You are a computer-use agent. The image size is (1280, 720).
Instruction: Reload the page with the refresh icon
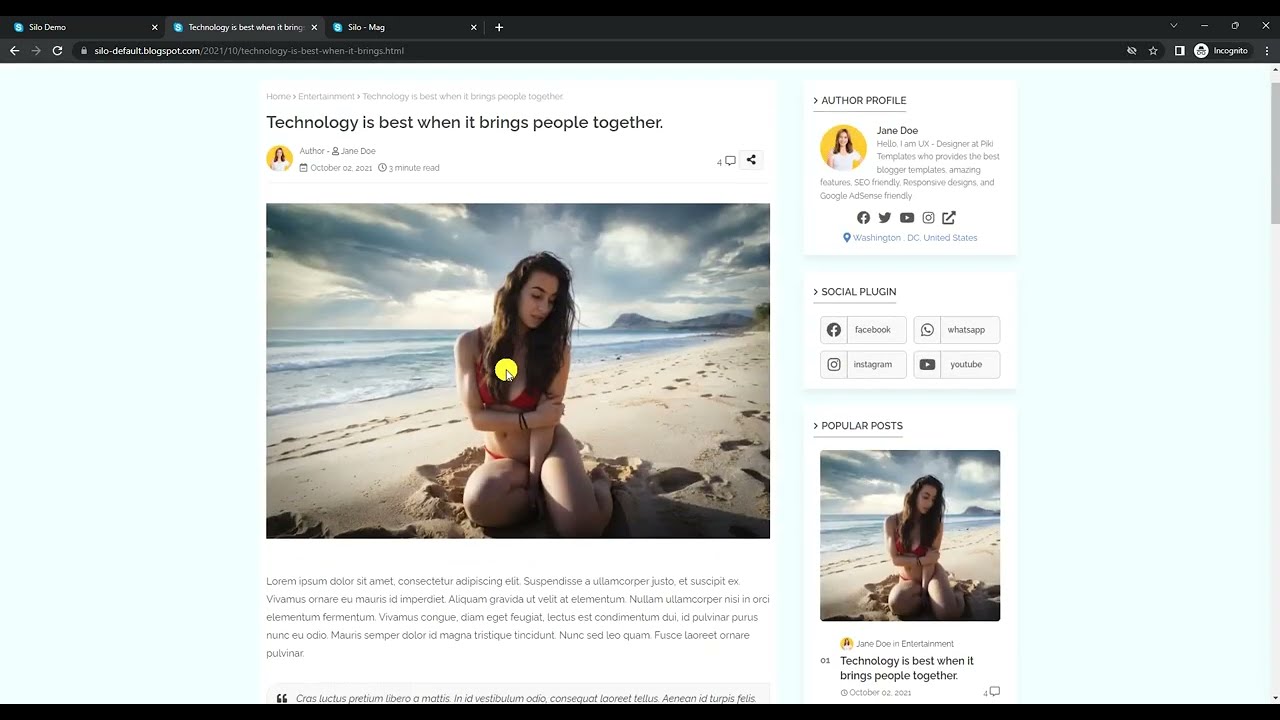tap(57, 51)
